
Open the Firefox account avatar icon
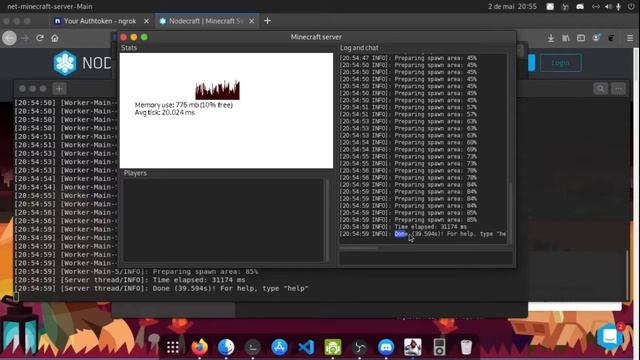pyautogui.click(x=596, y=38)
